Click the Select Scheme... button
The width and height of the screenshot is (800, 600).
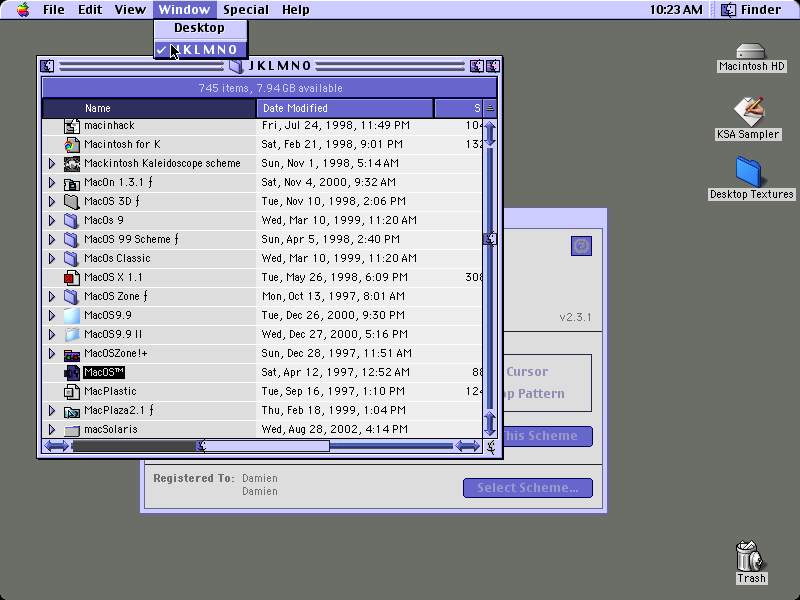click(528, 488)
